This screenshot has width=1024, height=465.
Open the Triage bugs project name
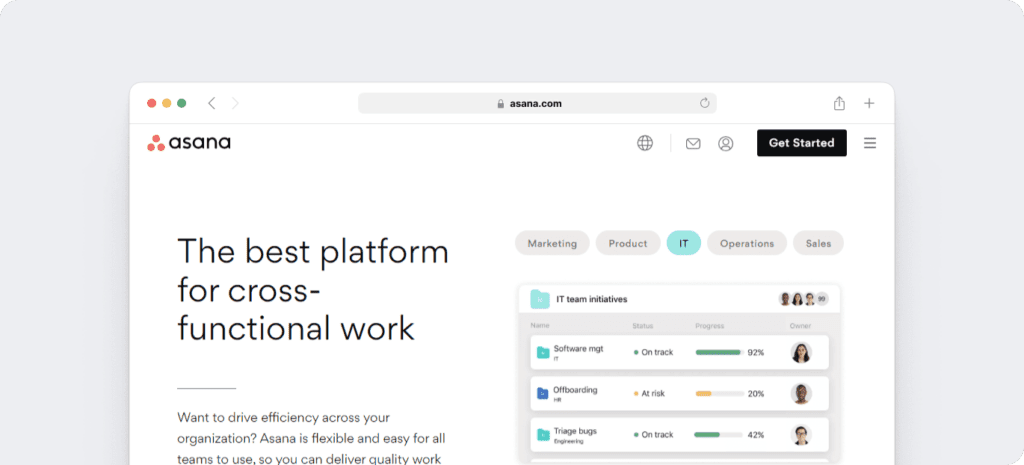point(575,431)
